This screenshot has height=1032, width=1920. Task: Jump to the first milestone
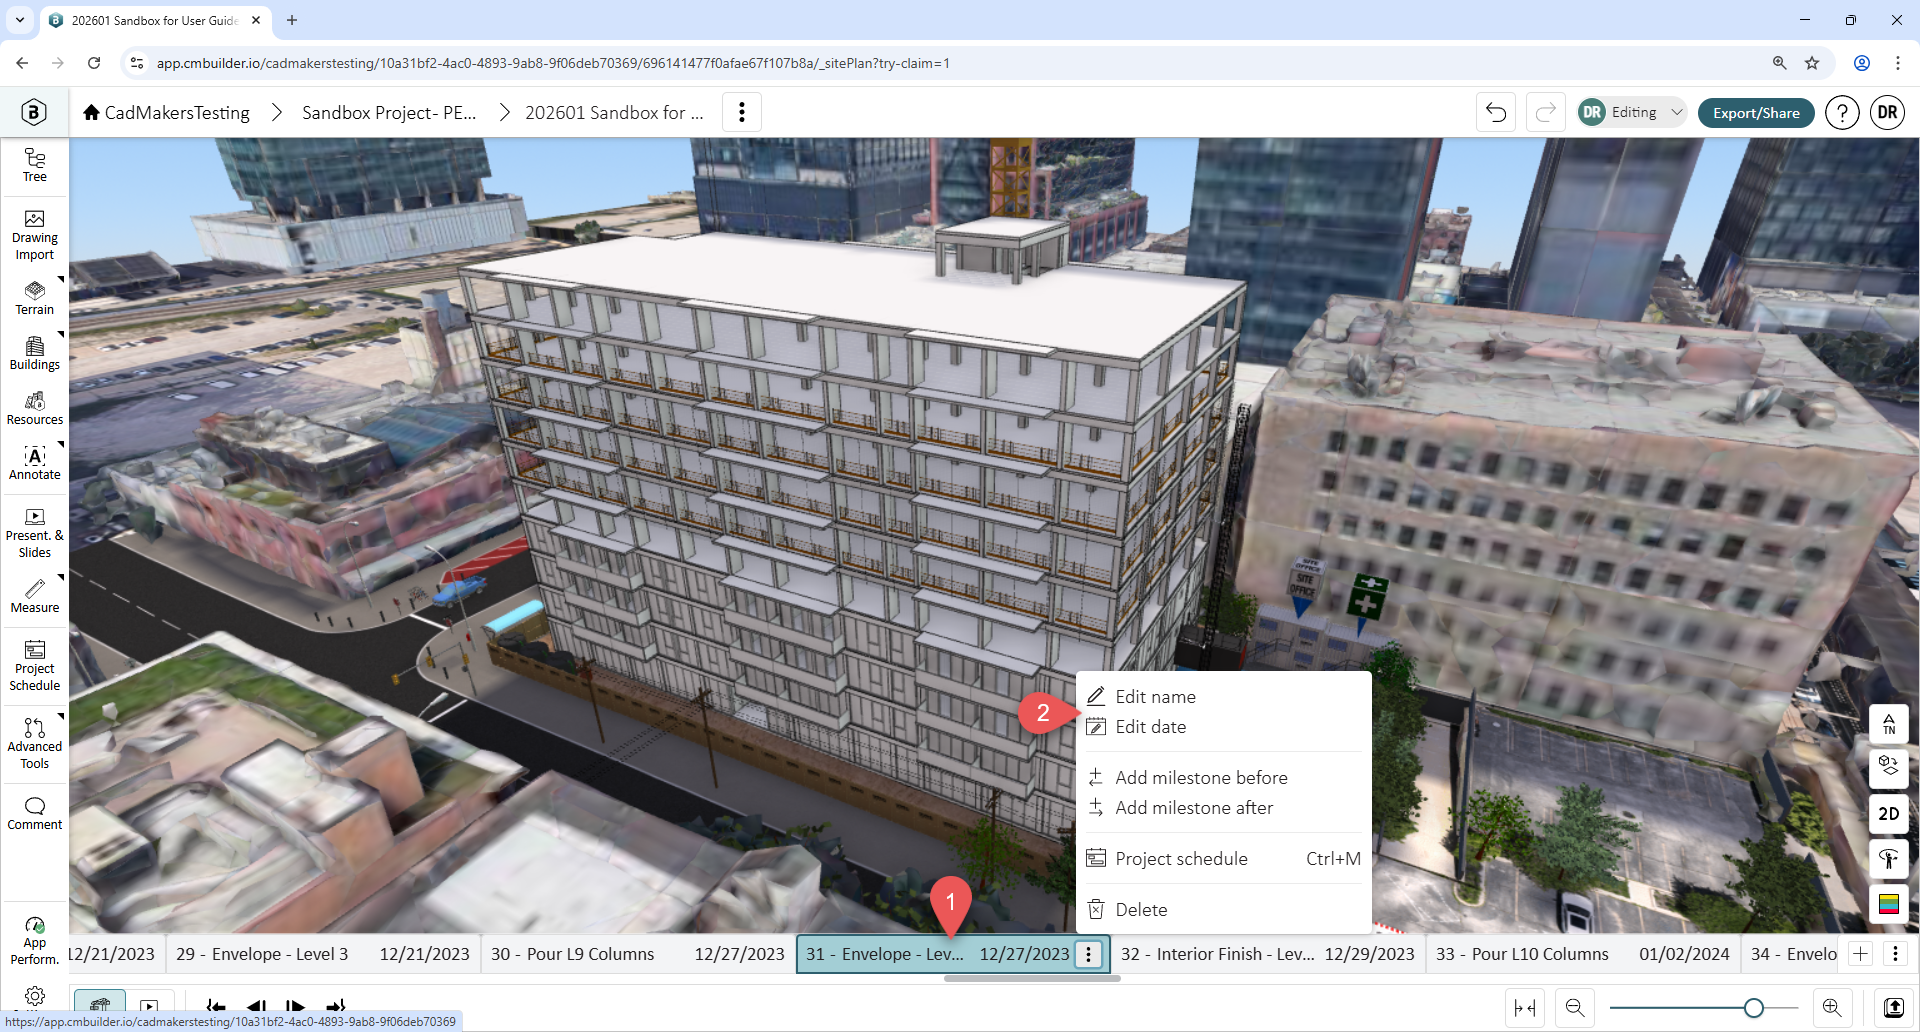(216, 1006)
